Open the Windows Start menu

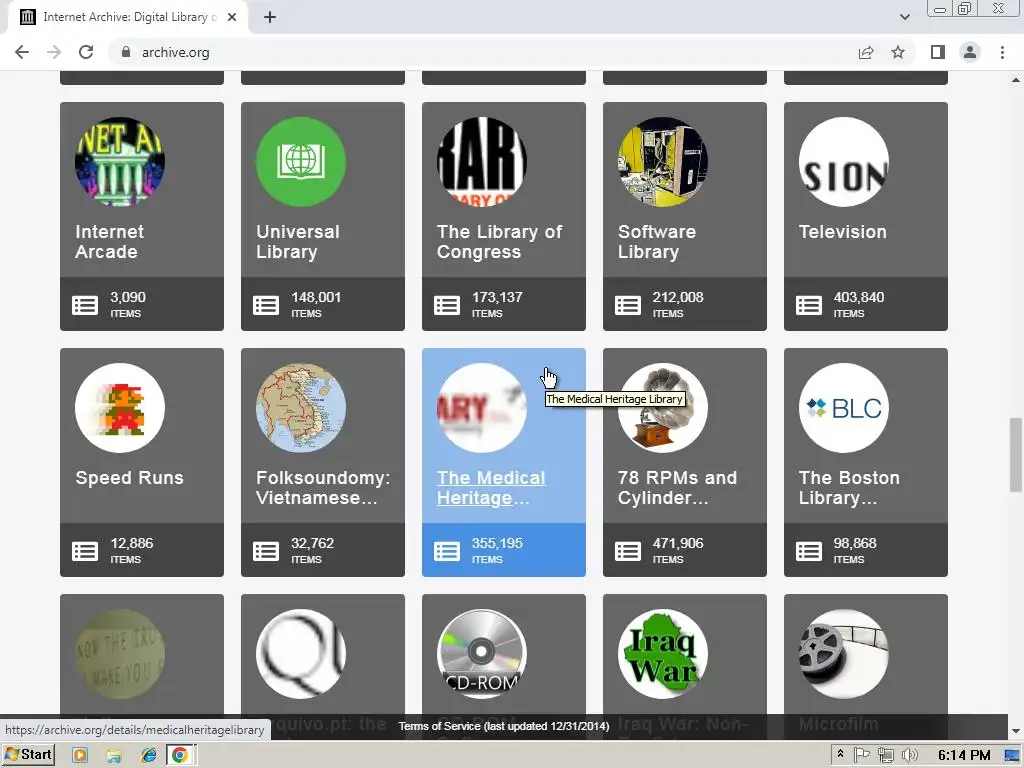point(28,755)
